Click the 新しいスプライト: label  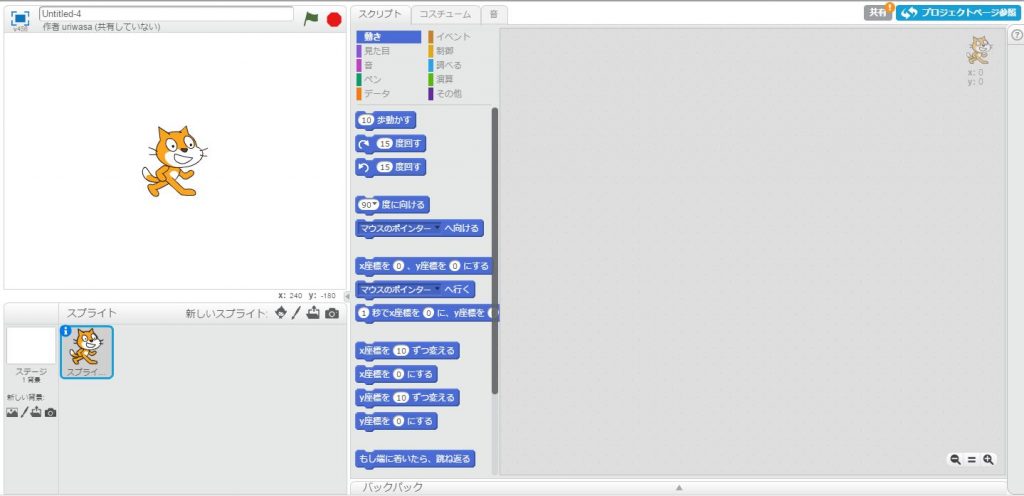pyautogui.click(x=227, y=313)
